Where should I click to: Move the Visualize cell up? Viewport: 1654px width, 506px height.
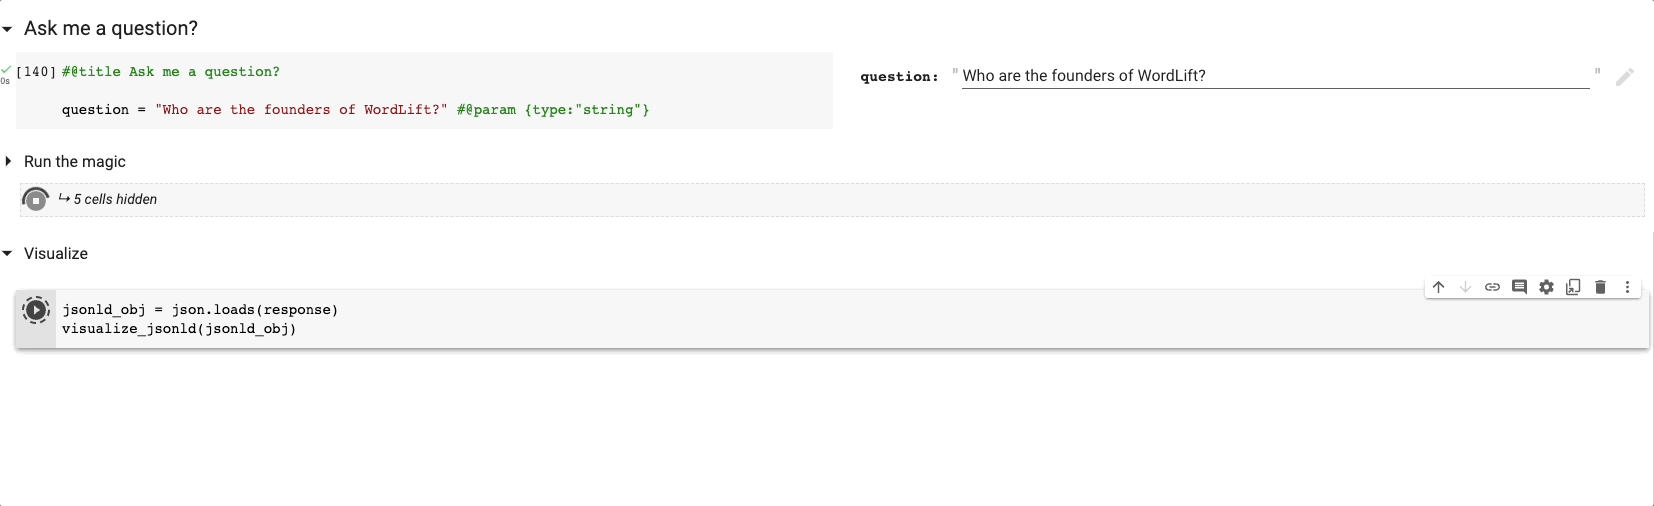(1438, 287)
